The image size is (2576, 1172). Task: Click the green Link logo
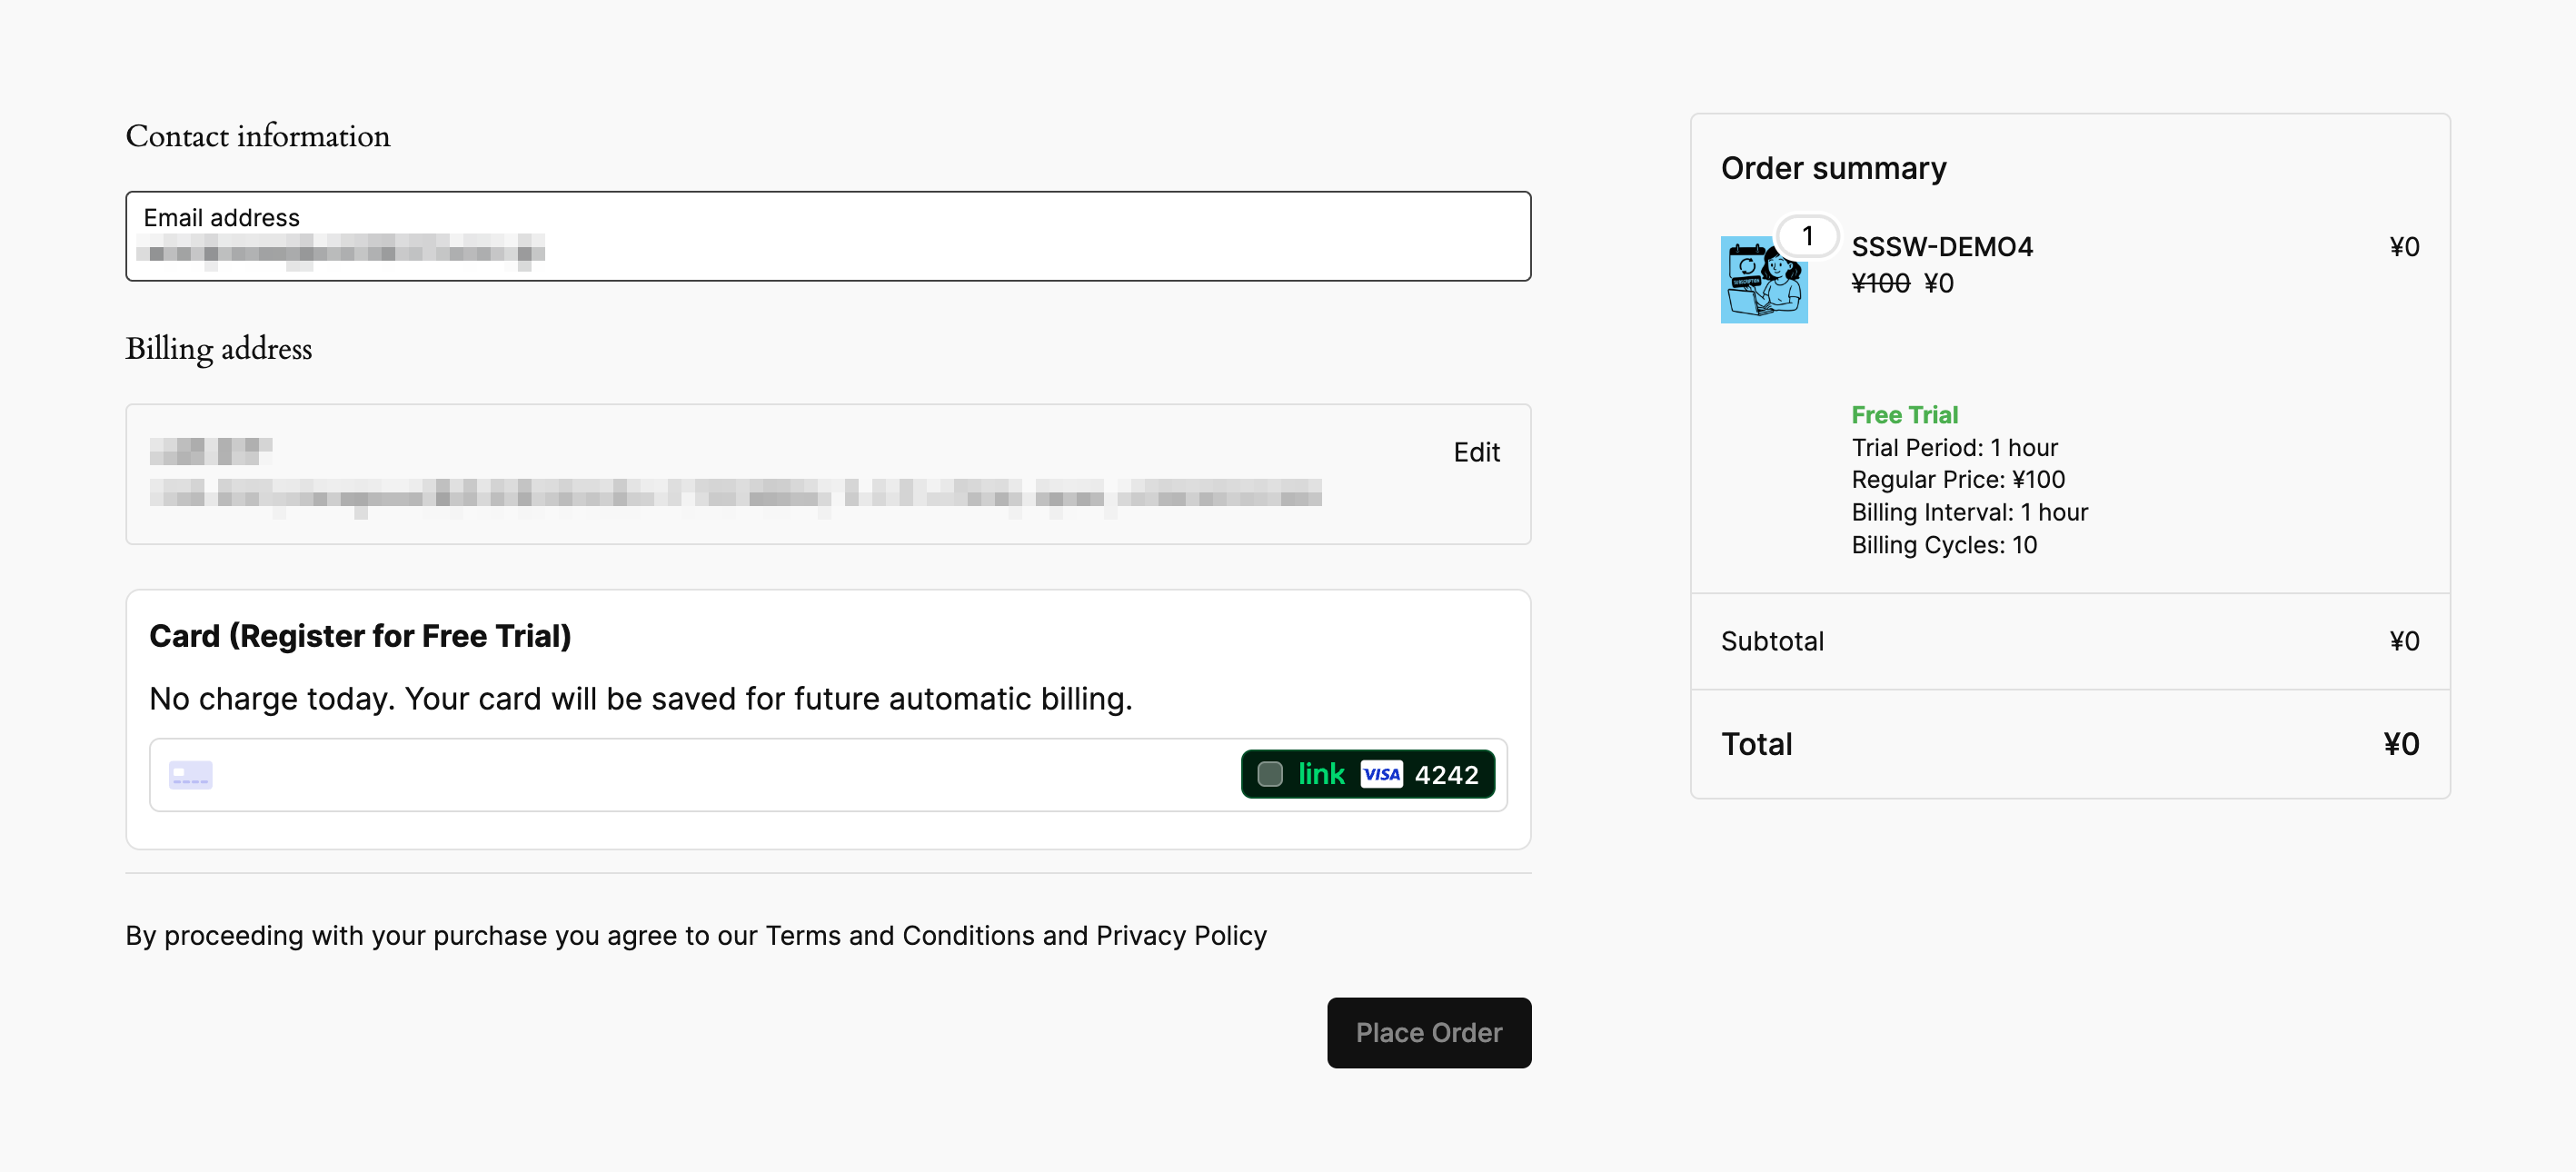pyautogui.click(x=1320, y=774)
